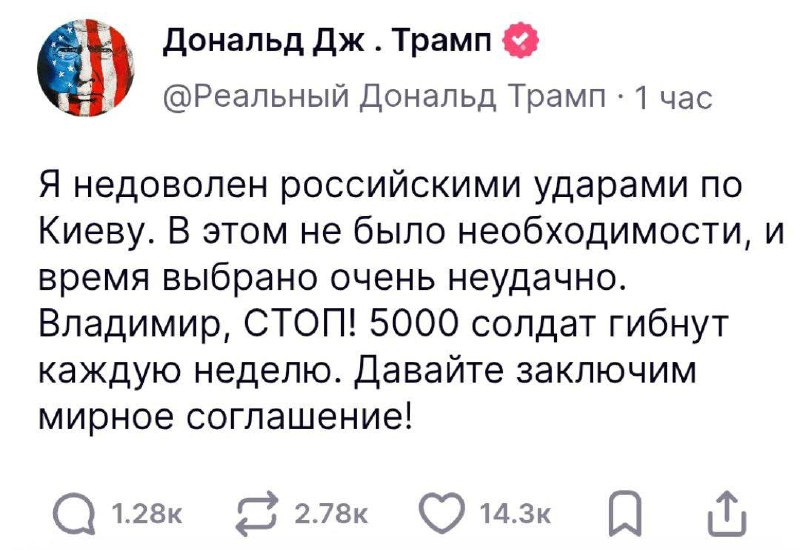Click the phrase 'Владимир, СТОП!'
The width and height of the screenshot is (800, 550).
point(185,325)
